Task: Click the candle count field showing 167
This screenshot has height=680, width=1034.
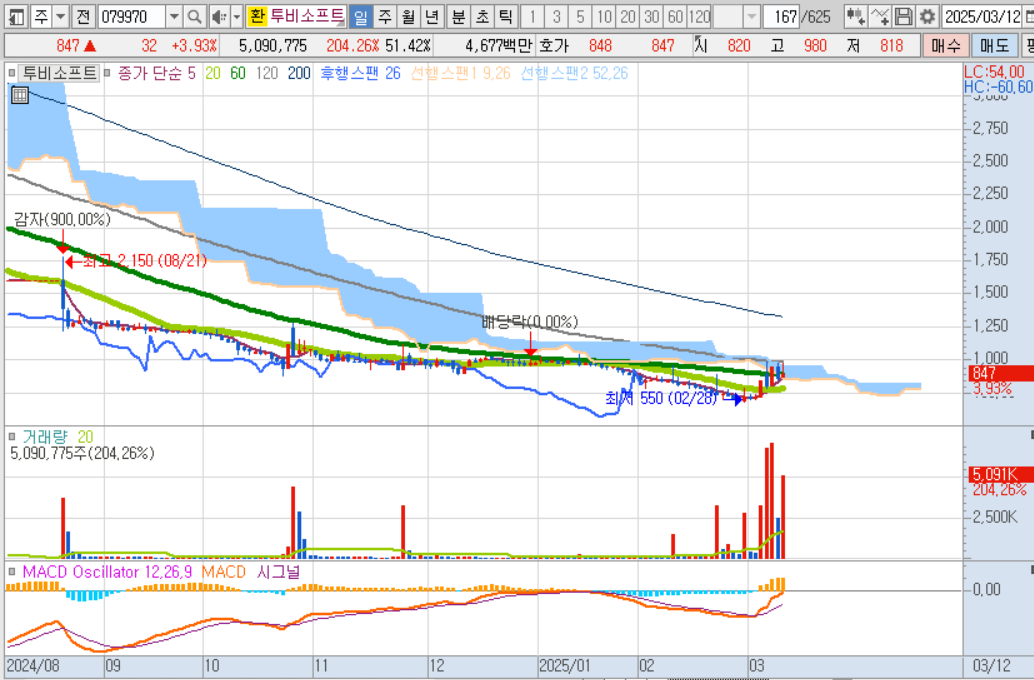Action: (x=781, y=16)
